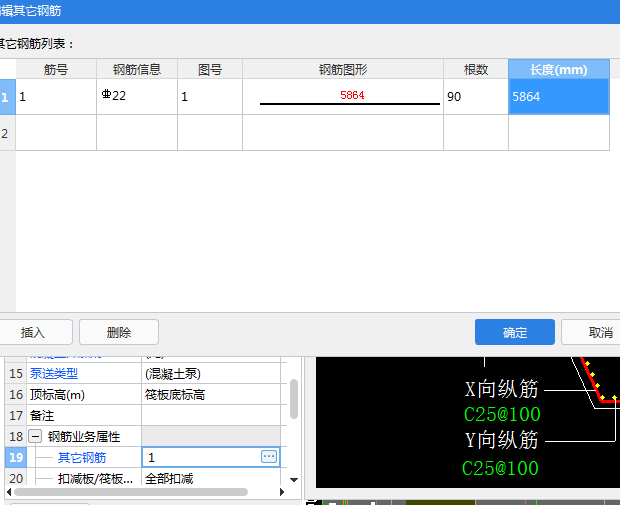Select the 筋号 column header
The height and width of the screenshot is (505, 620).
56,69
